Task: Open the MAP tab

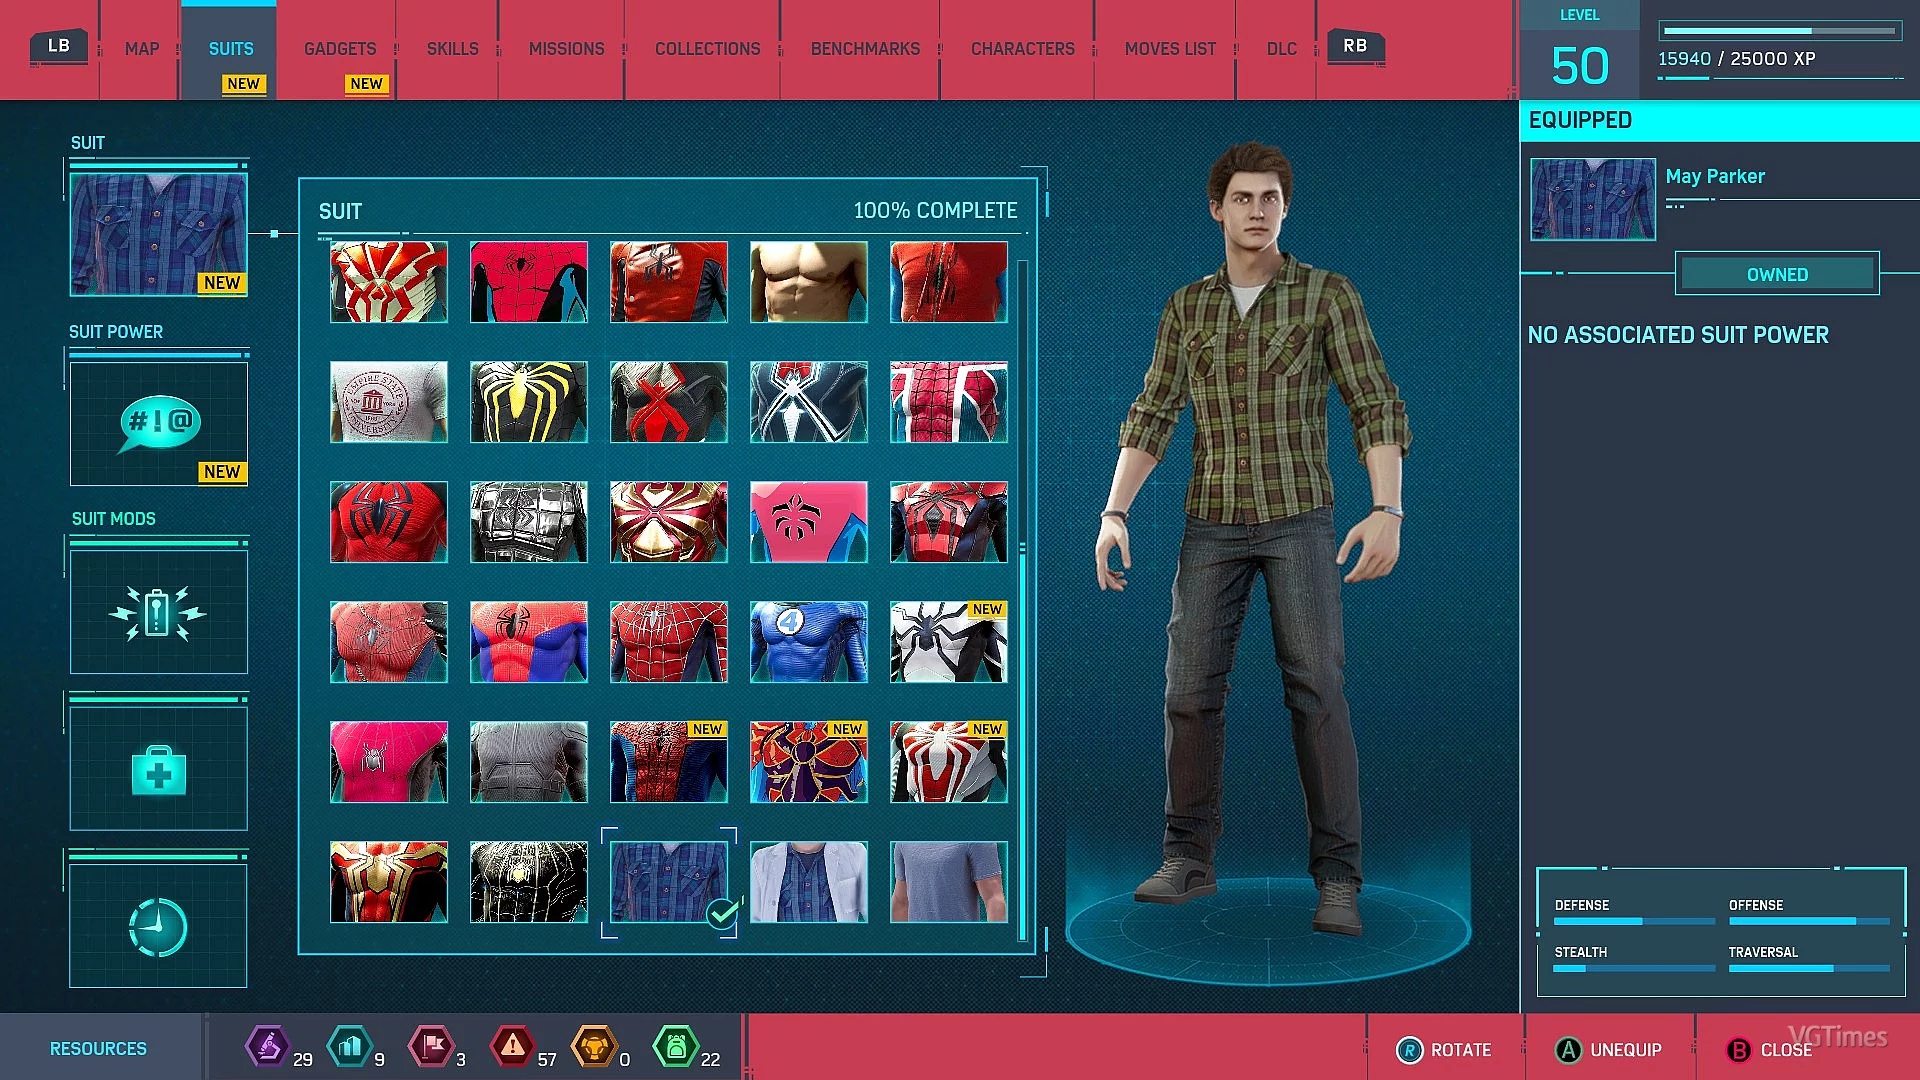Action: (142, 49)
